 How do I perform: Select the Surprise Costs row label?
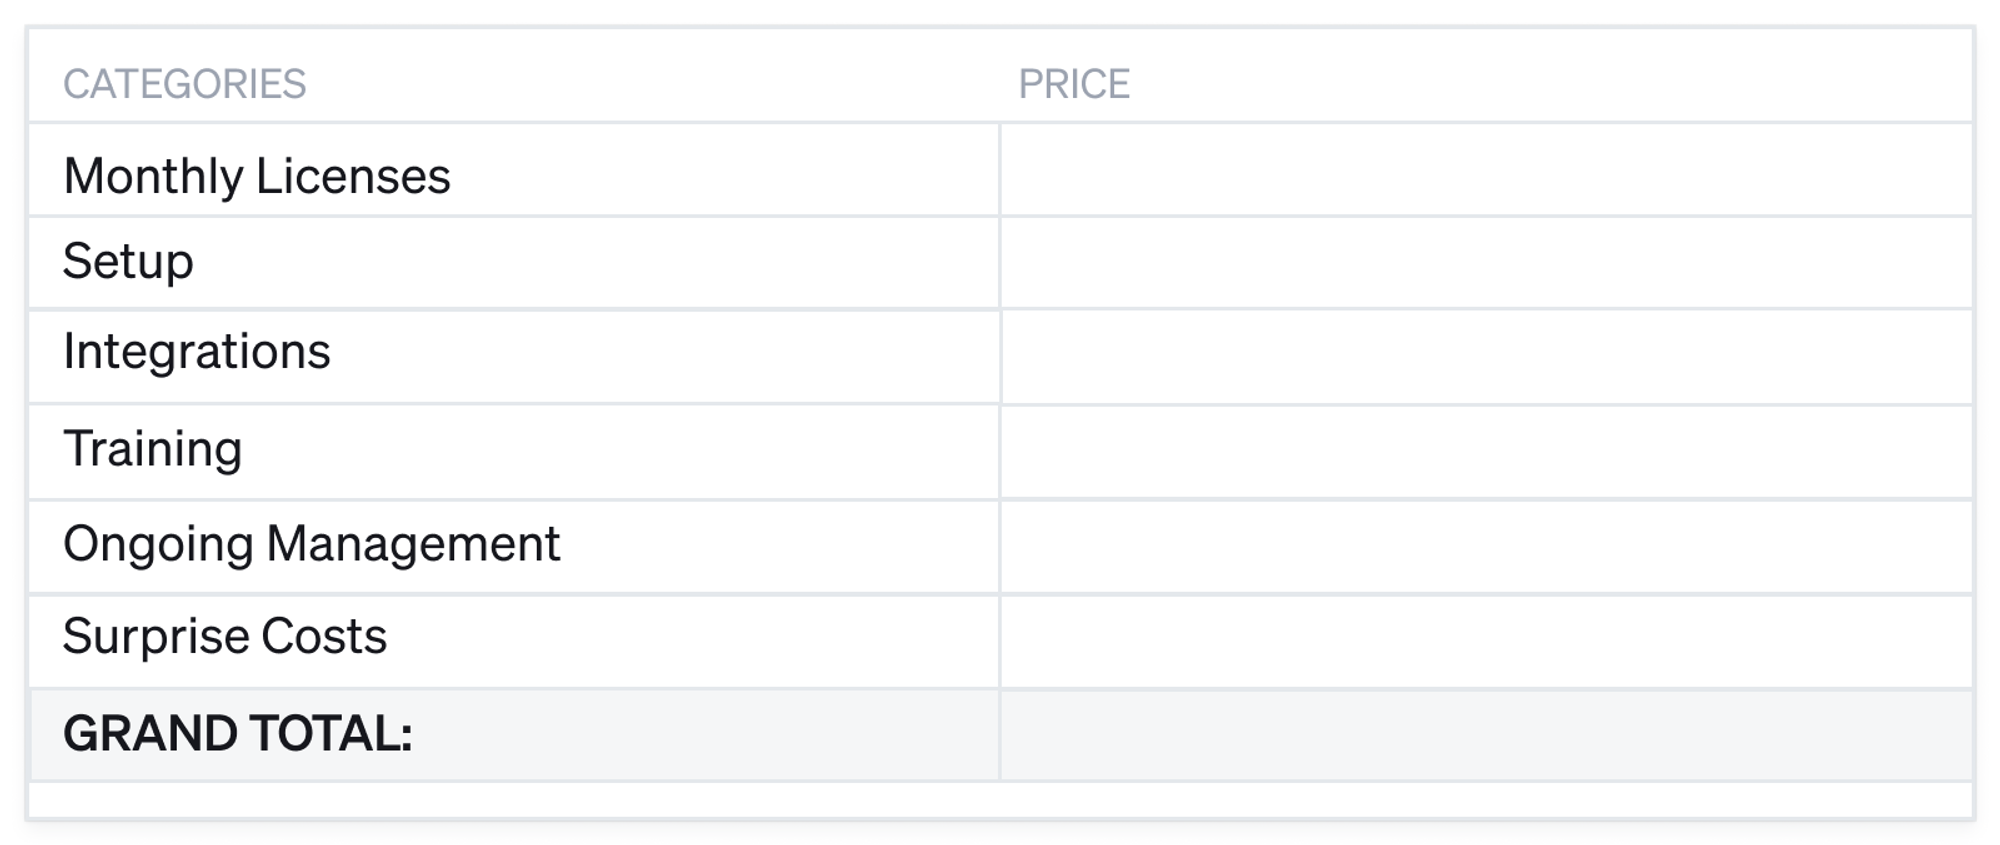pyautogui.click(x=225, y=637)
